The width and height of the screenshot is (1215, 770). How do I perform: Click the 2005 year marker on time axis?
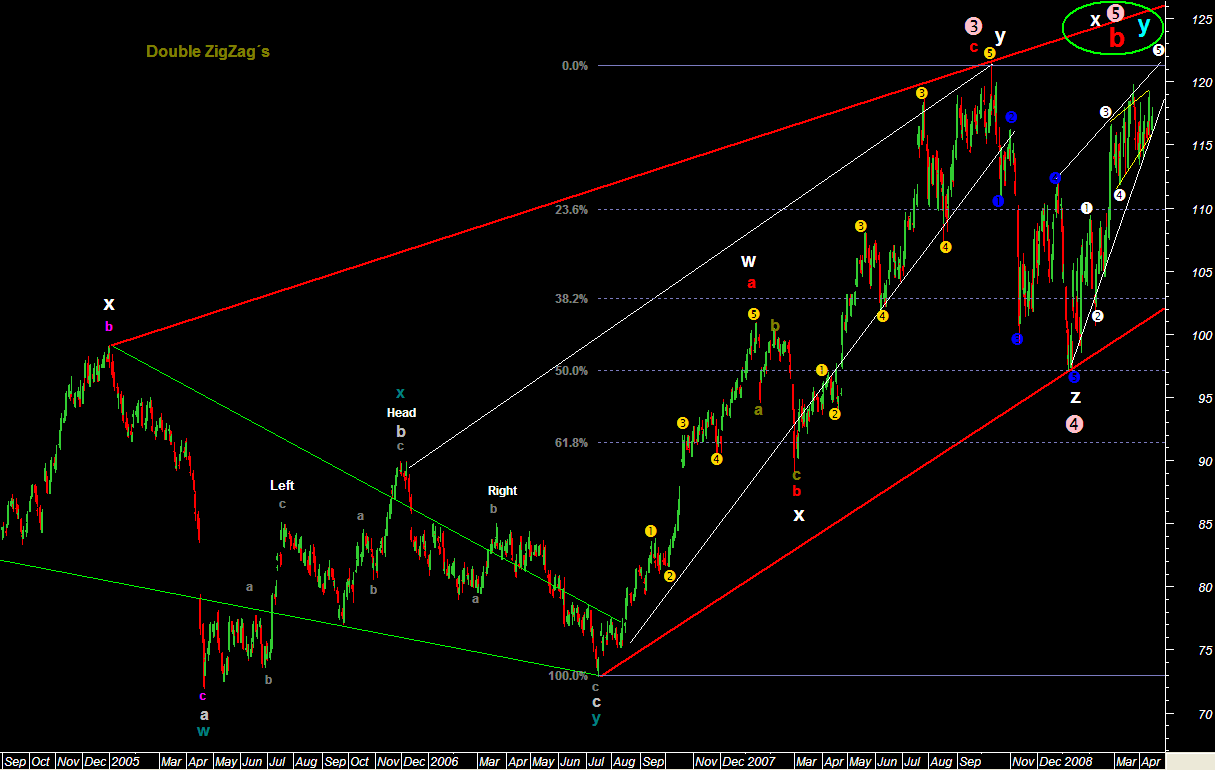pyautogui.click(x=124, y=761)
